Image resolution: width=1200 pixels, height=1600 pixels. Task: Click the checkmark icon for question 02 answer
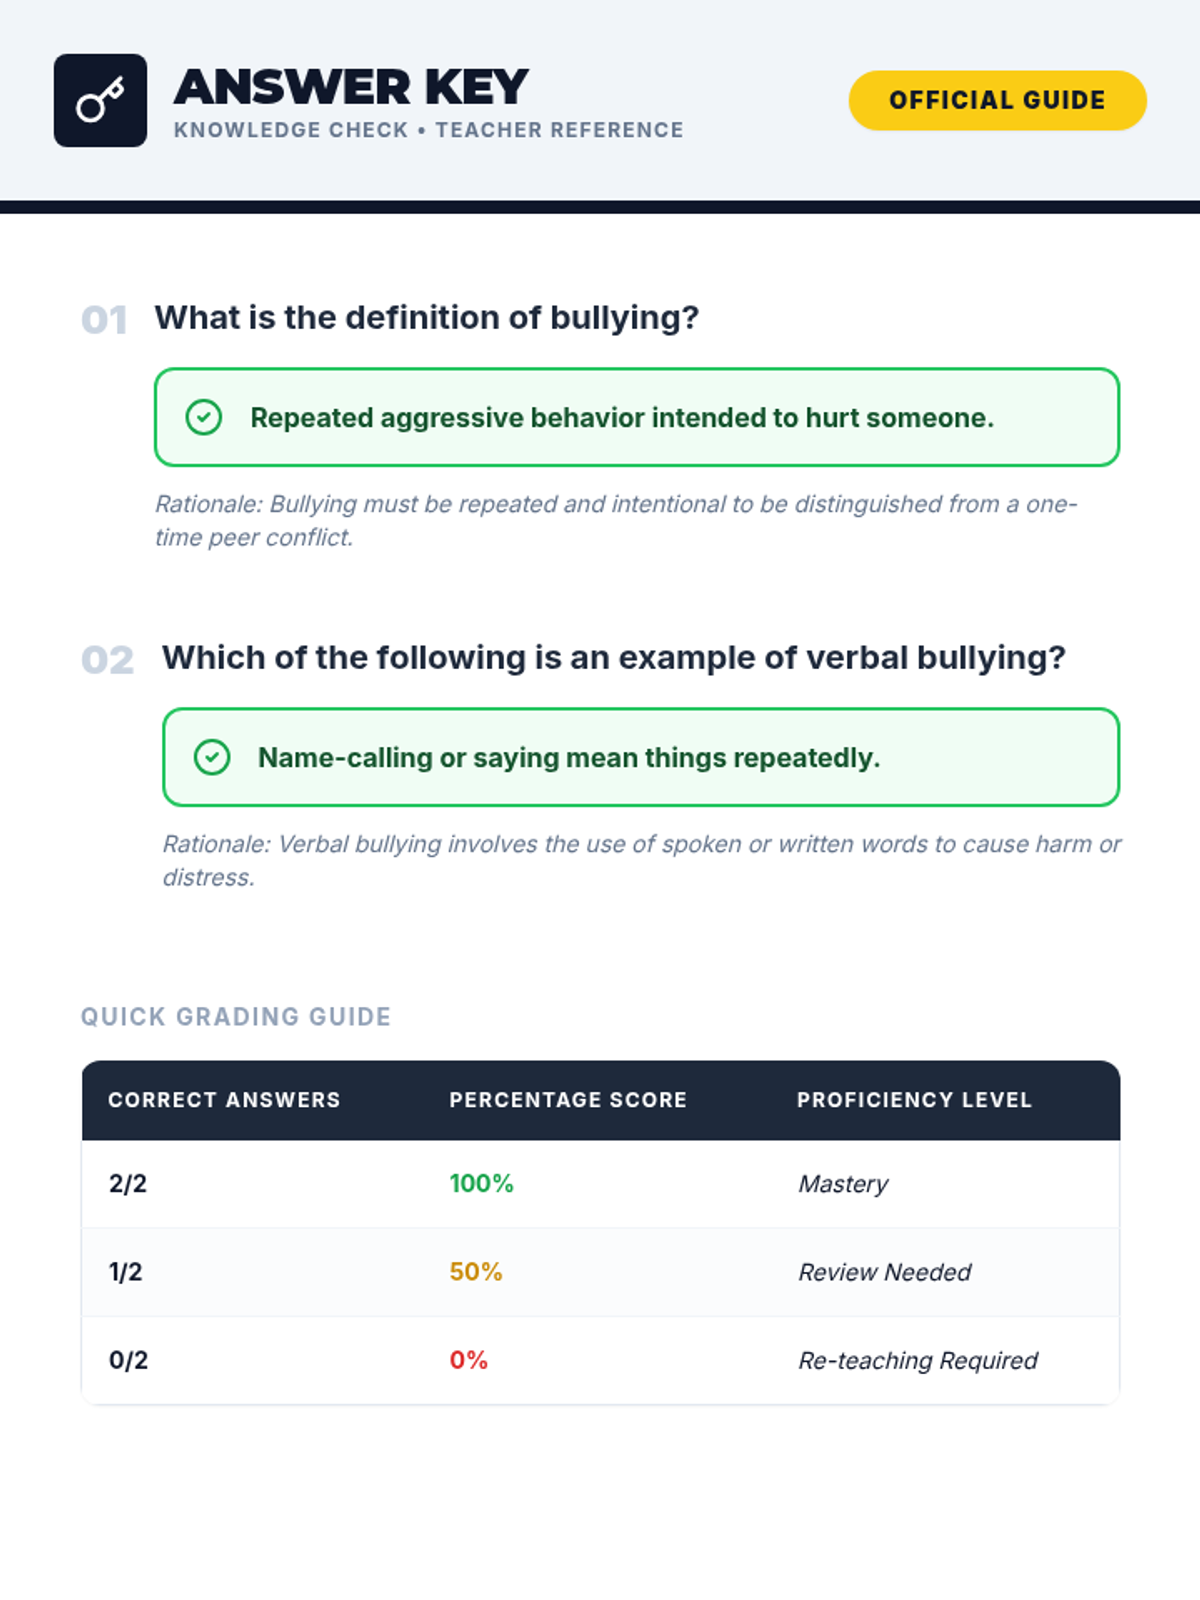[x=212, y=757]
